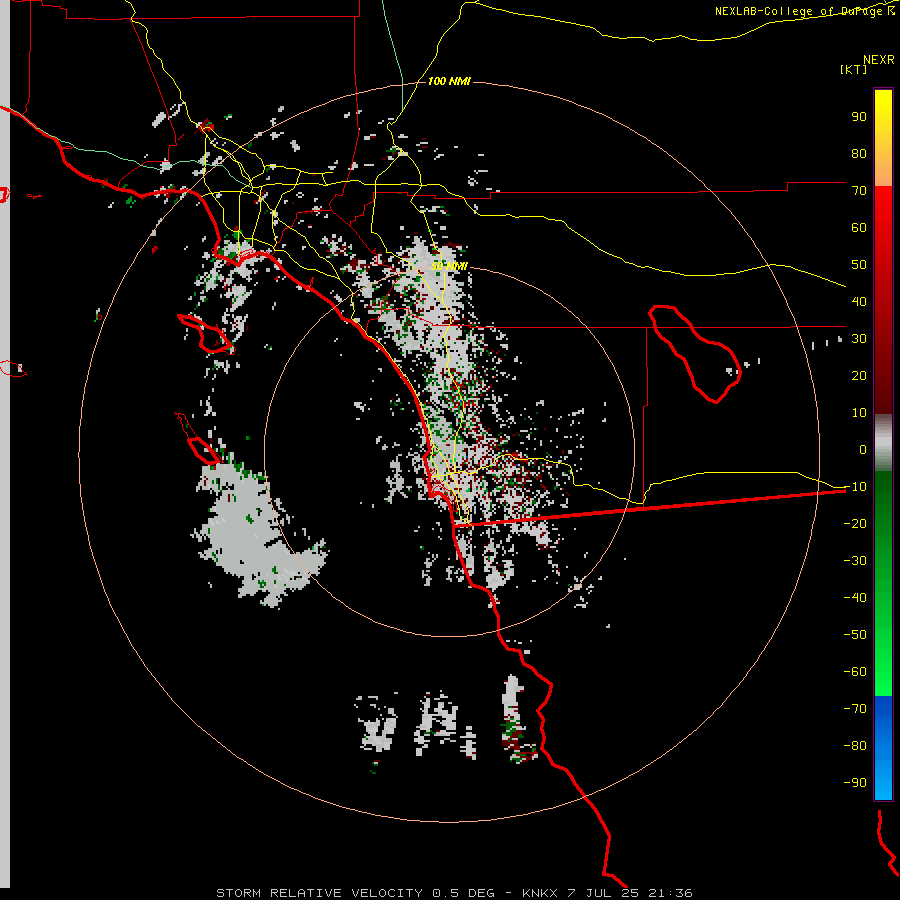Click the STORM RELATIVE VELOCITY title text
Image resolution: width=900 pixels, height=900 pixels.
point(320,893)
